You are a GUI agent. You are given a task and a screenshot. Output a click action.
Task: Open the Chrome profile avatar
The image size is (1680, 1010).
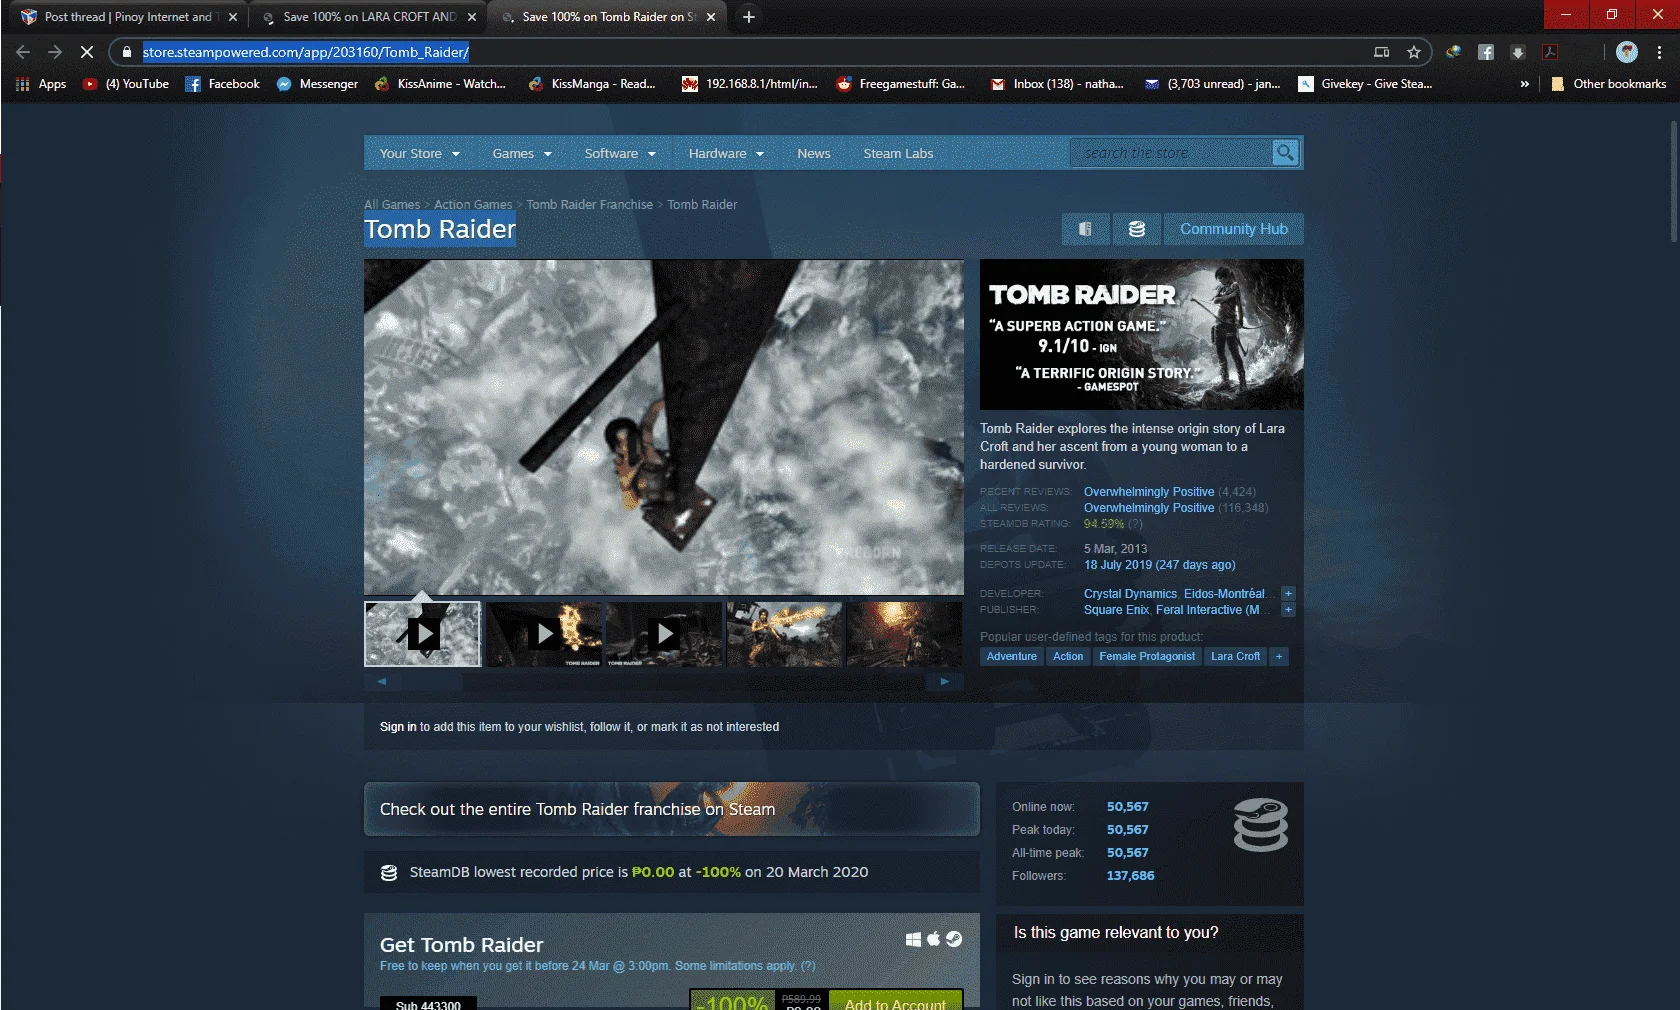[1627, 52]
